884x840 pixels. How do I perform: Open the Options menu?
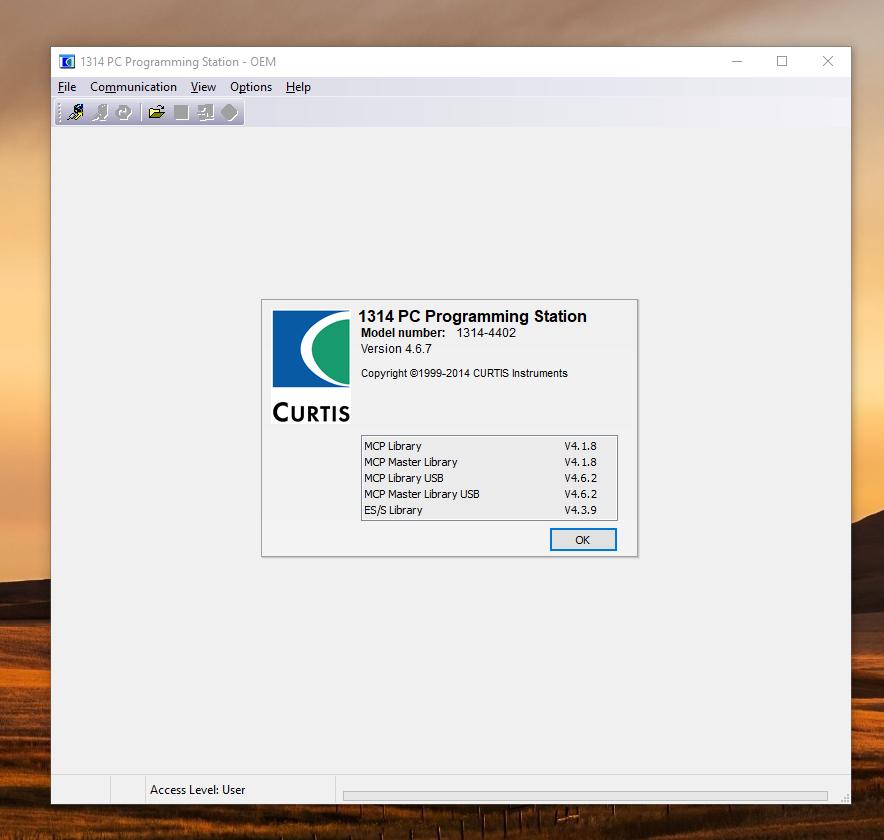point(251,87)
